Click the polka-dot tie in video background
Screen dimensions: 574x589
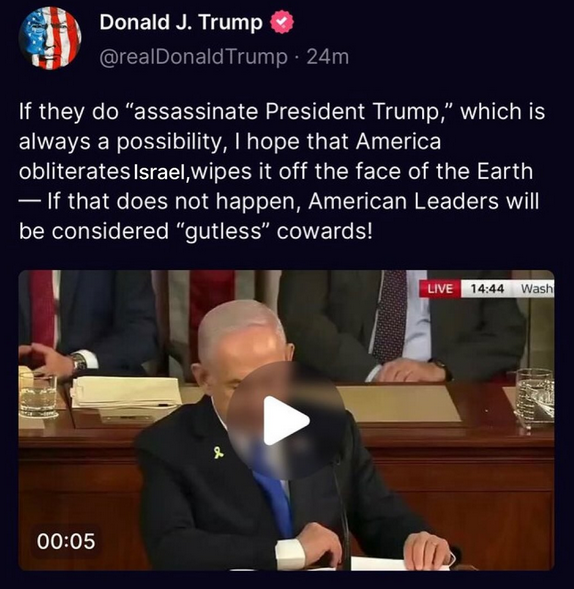click(390, 314)
